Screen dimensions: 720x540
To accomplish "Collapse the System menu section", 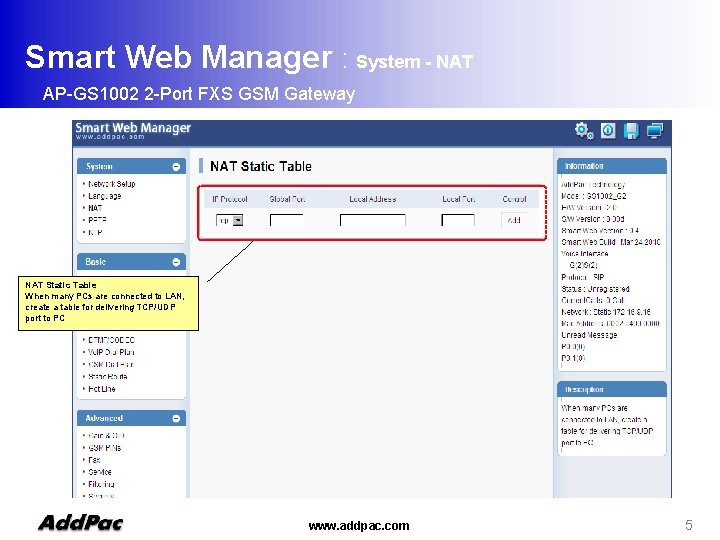I will tap(176, 167).
